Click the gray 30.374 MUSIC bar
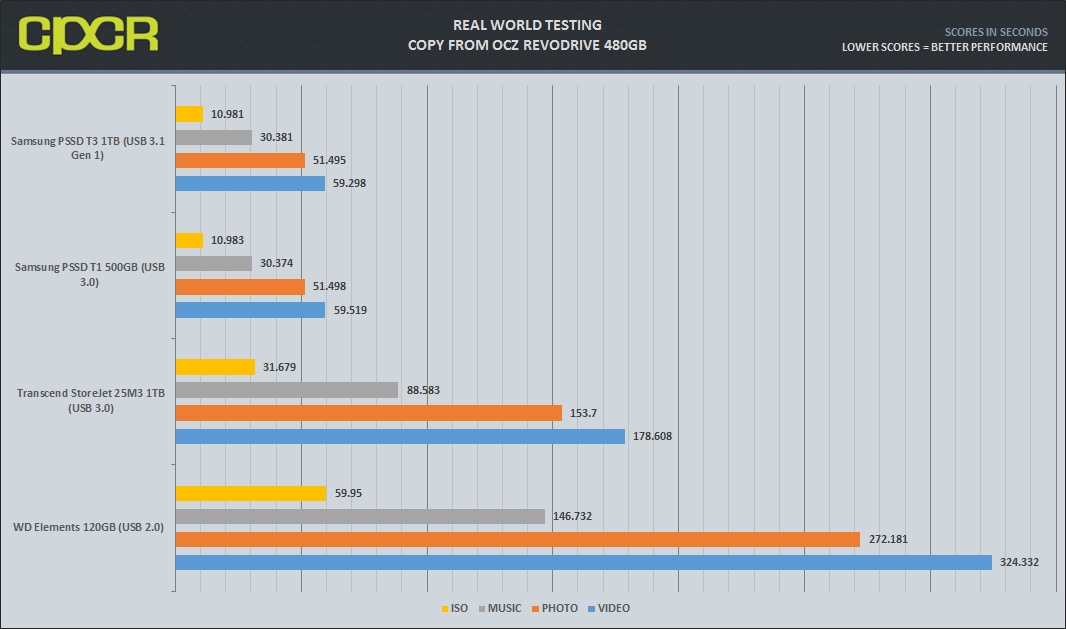 pyautogui.click(x=214, y=264)
